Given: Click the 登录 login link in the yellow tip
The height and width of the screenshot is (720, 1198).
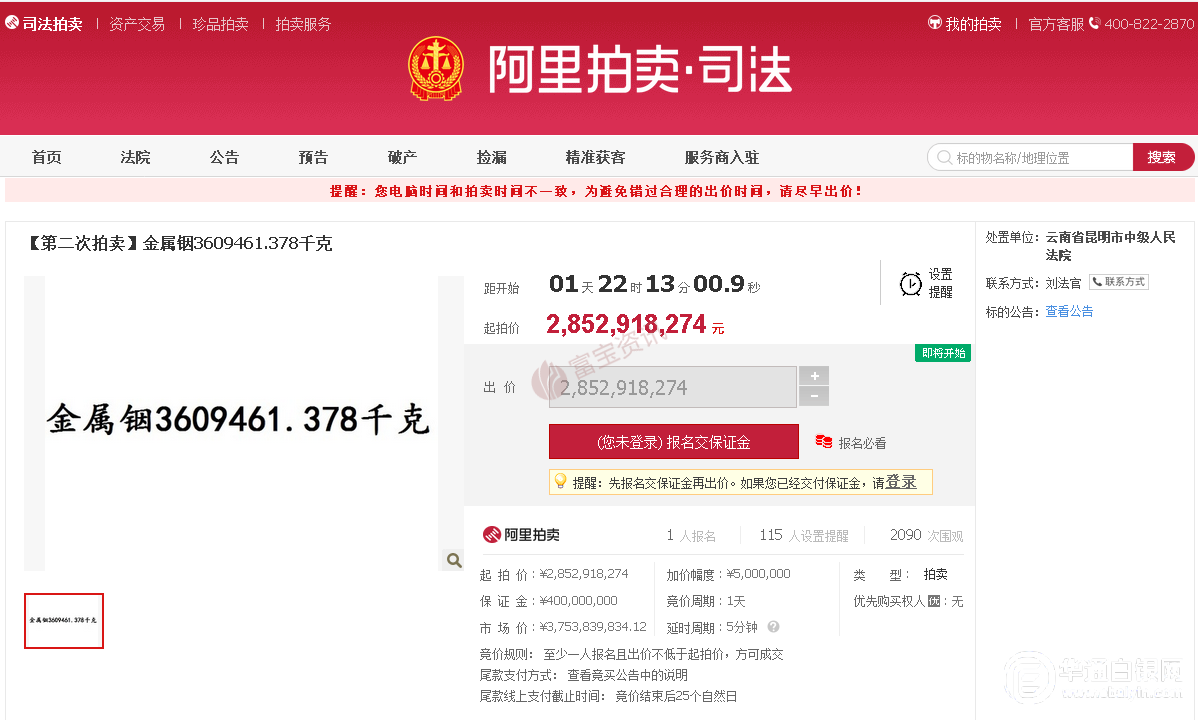Looking at the screenshot, I should pos(901,482).
